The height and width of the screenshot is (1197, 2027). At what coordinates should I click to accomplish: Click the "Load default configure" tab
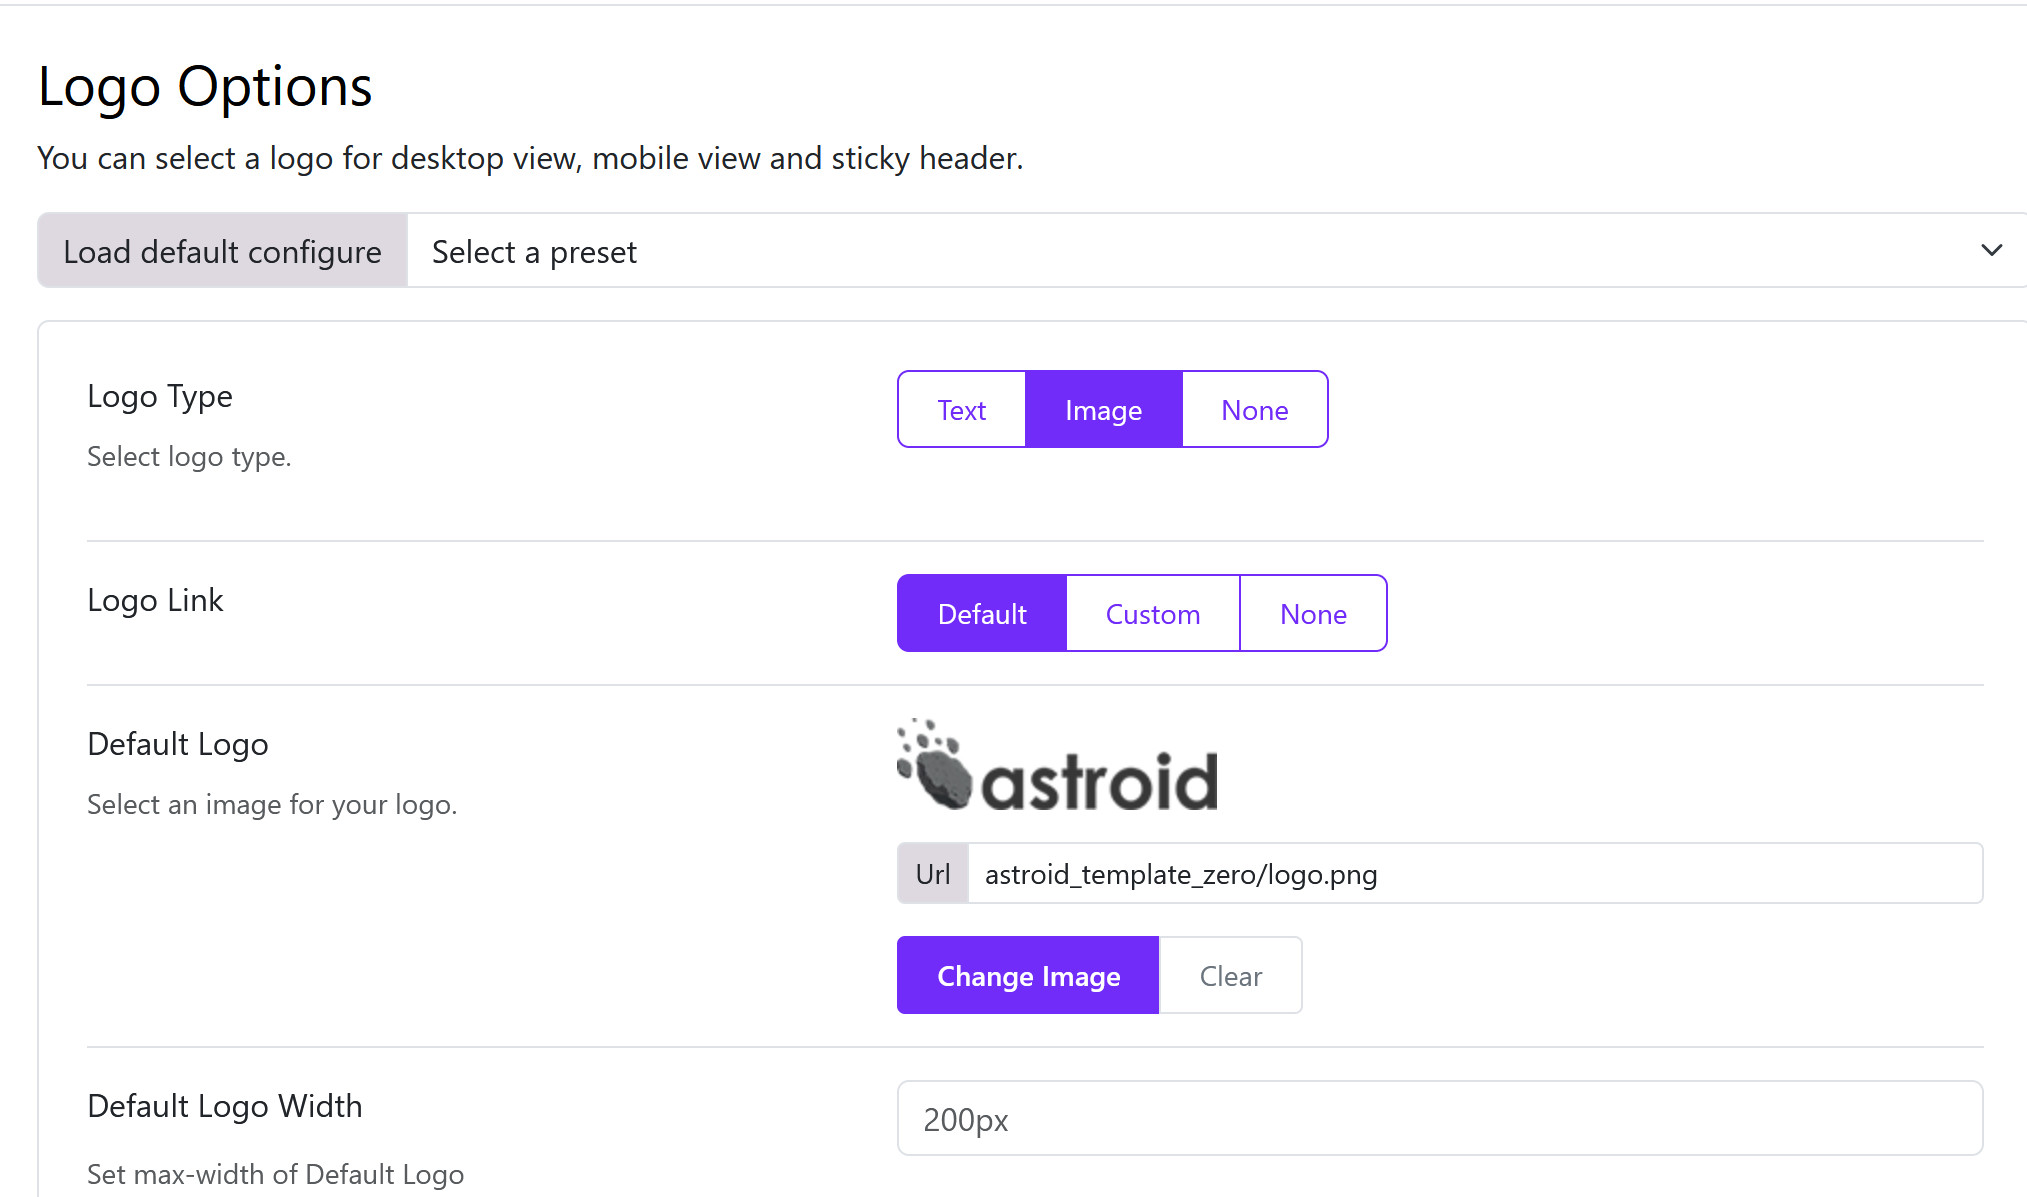point(221,251)
